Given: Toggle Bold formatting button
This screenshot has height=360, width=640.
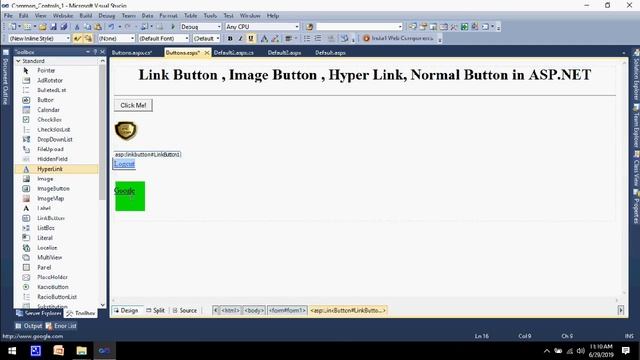Looking at the screenshot, I should [x=230, y=38].
